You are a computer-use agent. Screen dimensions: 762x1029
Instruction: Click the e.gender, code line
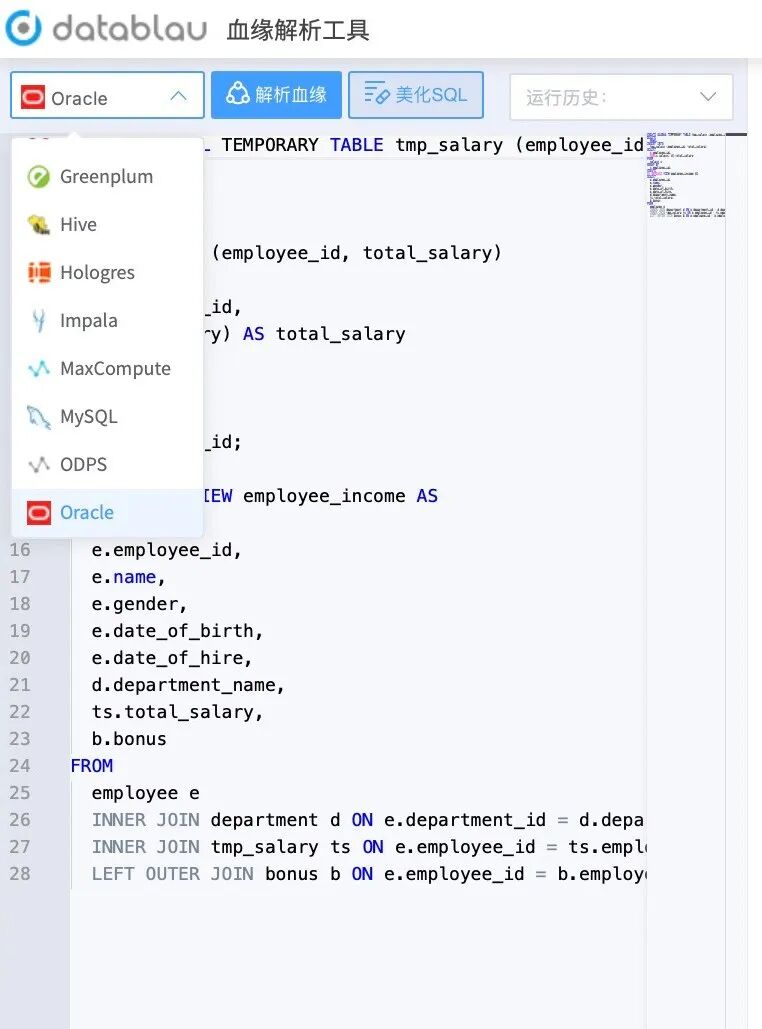pos(139,604)
